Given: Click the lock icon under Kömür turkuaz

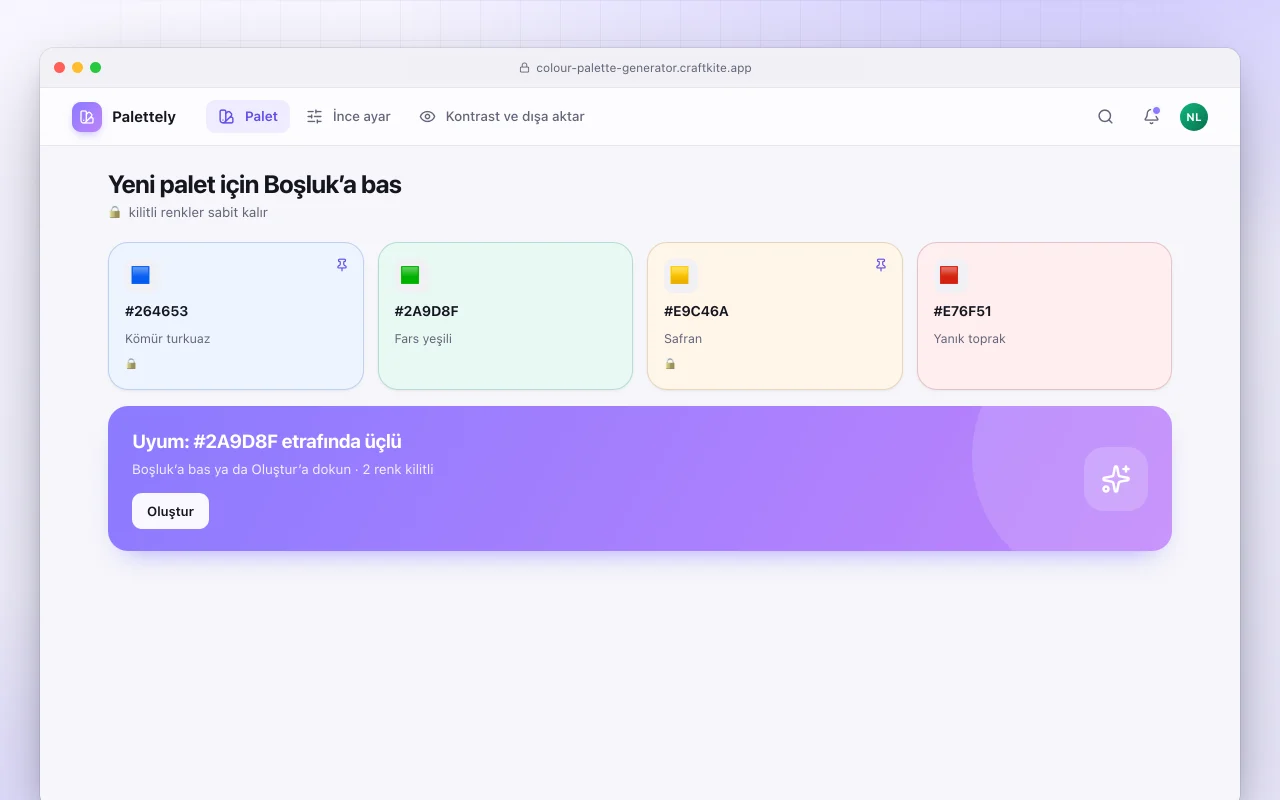Looking at the screenshot, I should coord(131,364).
